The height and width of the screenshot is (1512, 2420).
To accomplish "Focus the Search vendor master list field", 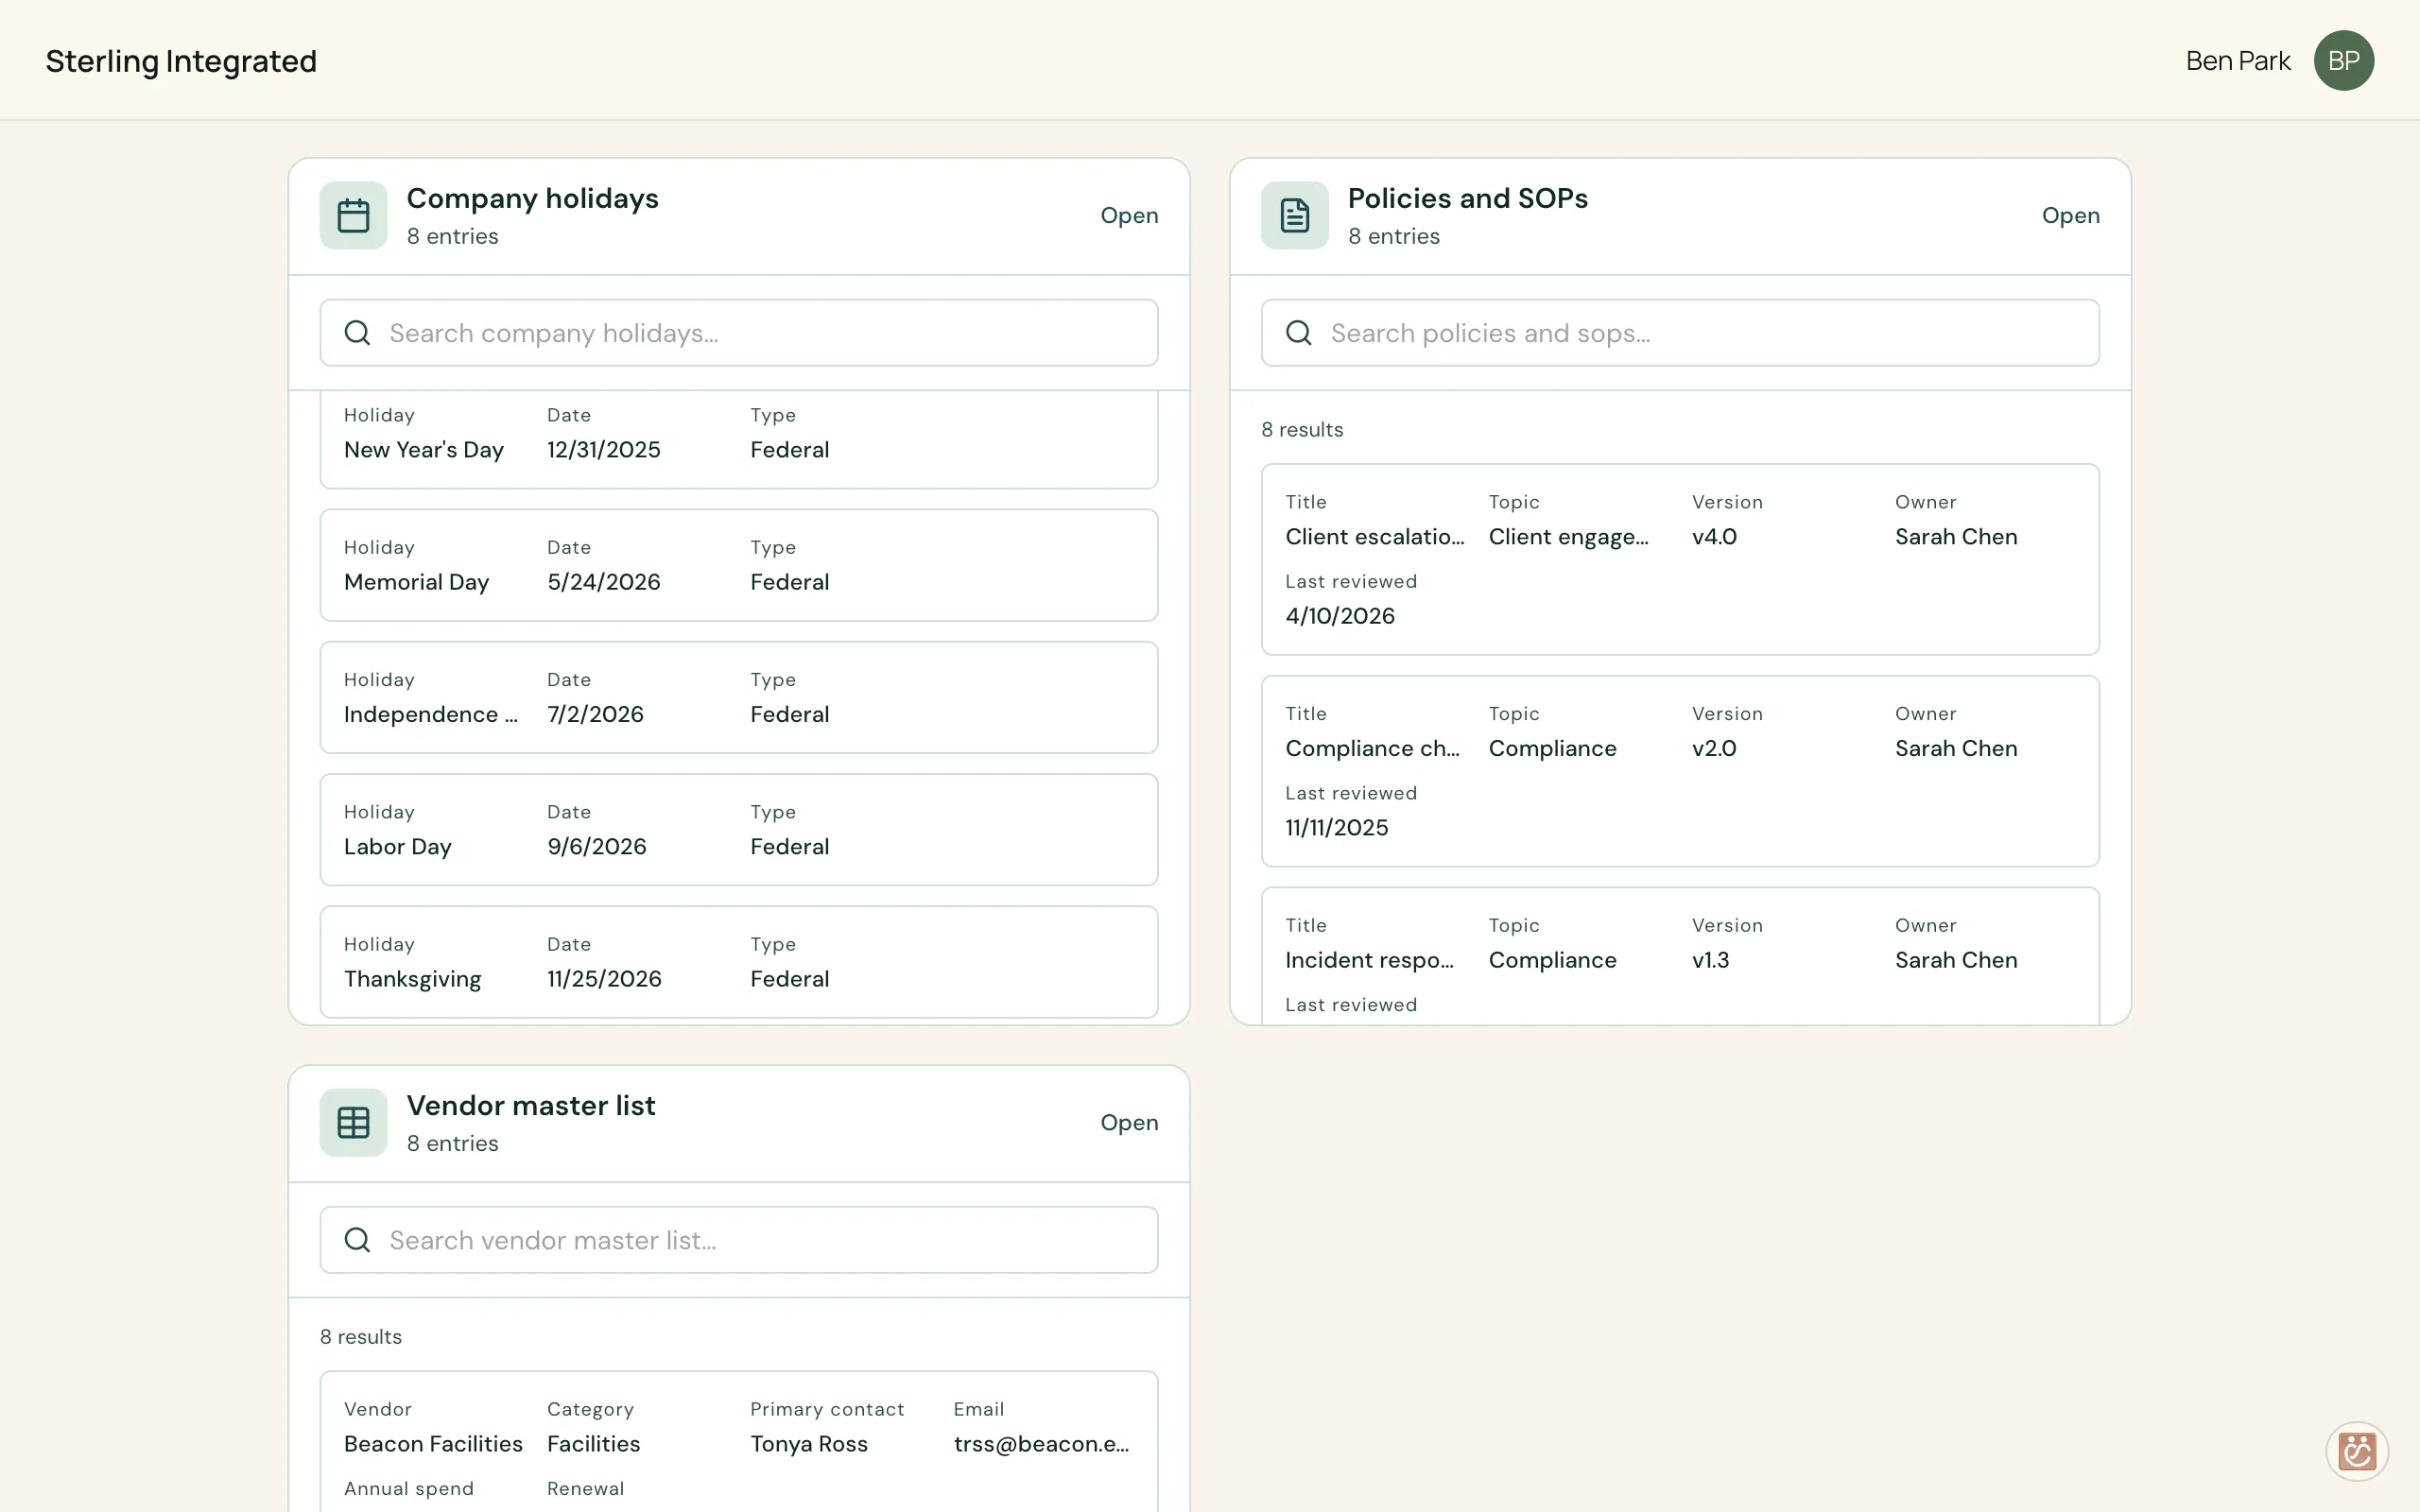I will 739,1240.
